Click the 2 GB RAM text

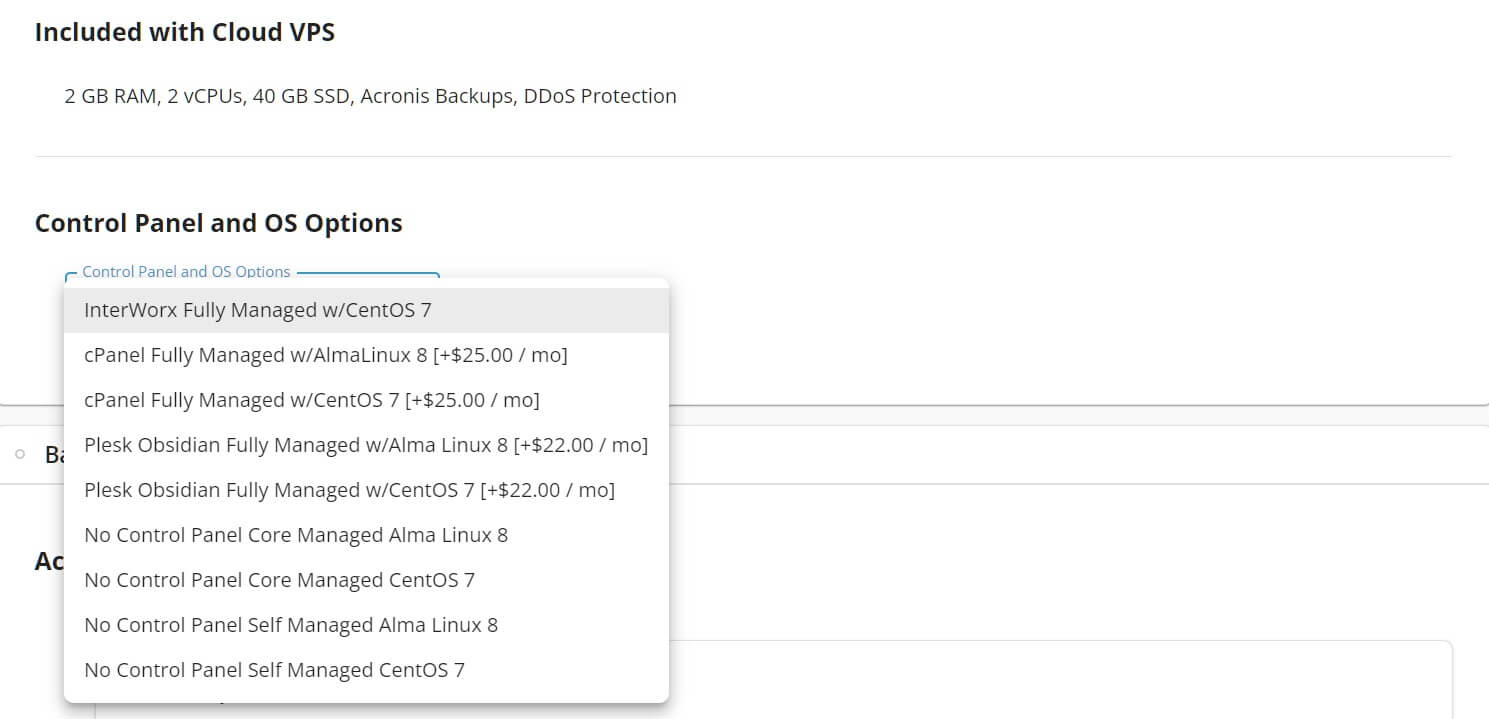(110, 96)
